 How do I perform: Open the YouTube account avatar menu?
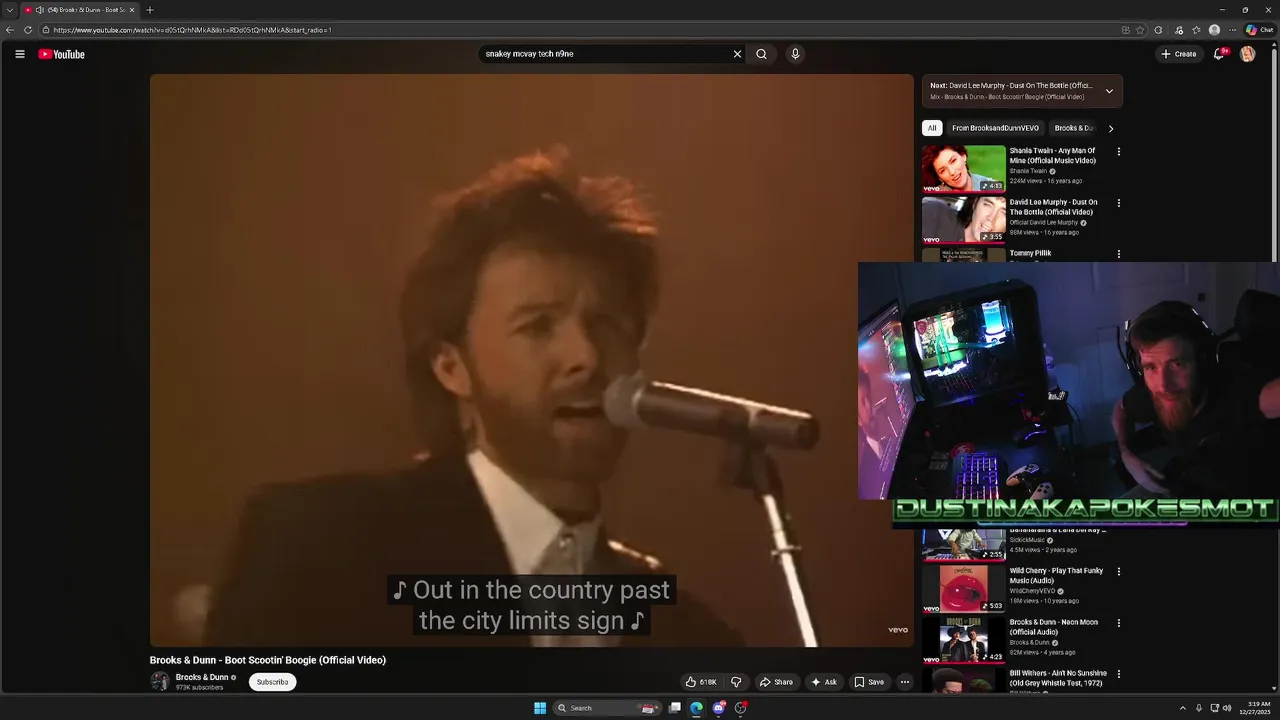click(x=1247, y=54)
